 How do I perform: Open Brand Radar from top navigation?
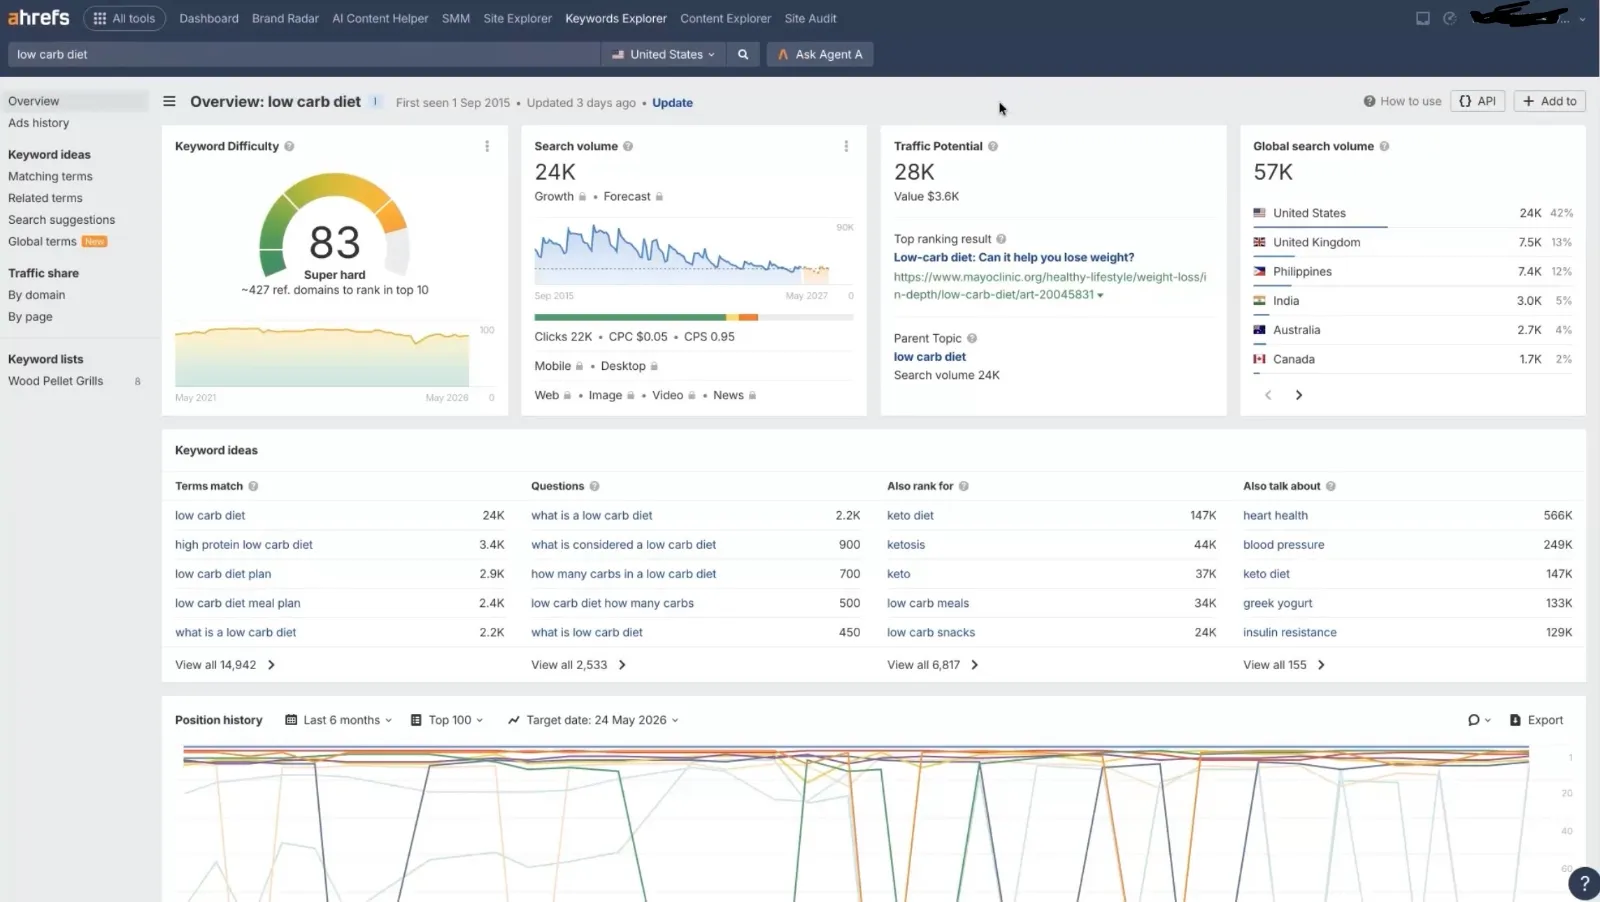[x=285, y=18]
